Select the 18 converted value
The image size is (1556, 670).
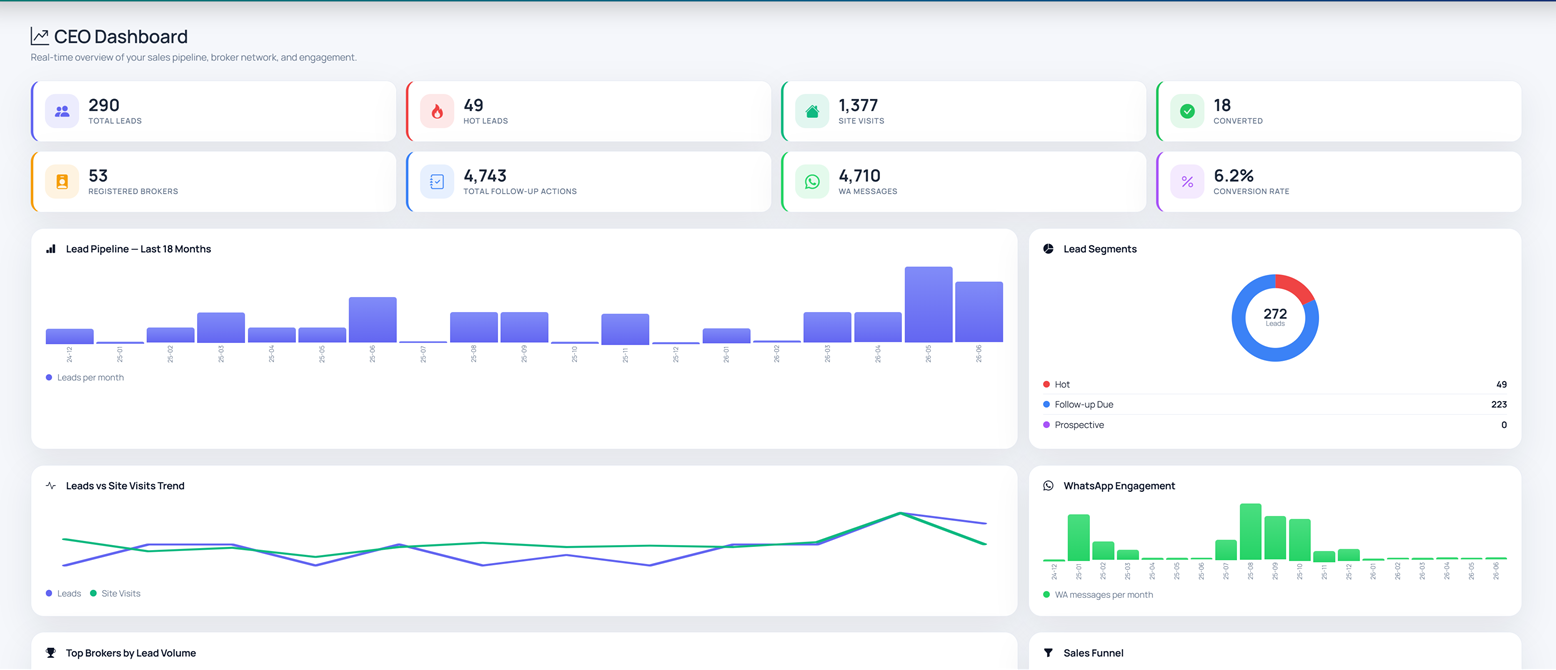pos(1222,105)
